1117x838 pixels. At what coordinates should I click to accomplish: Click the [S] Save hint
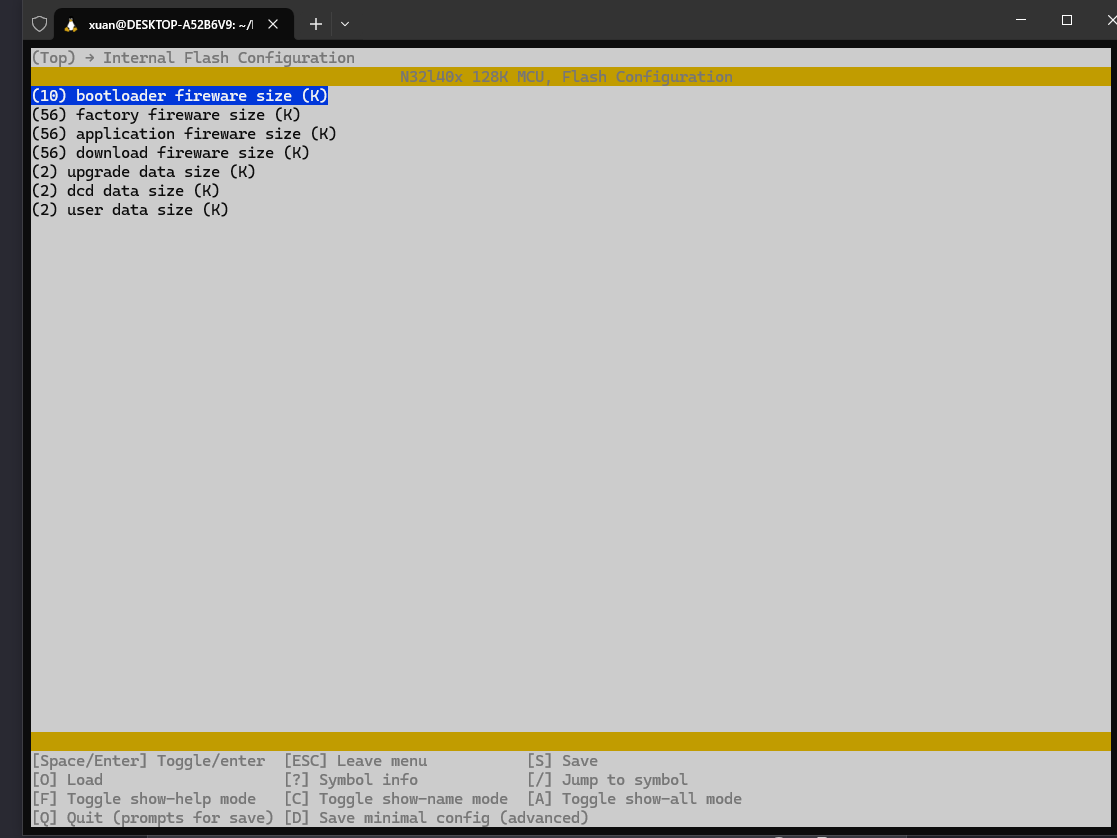[562, 761]
